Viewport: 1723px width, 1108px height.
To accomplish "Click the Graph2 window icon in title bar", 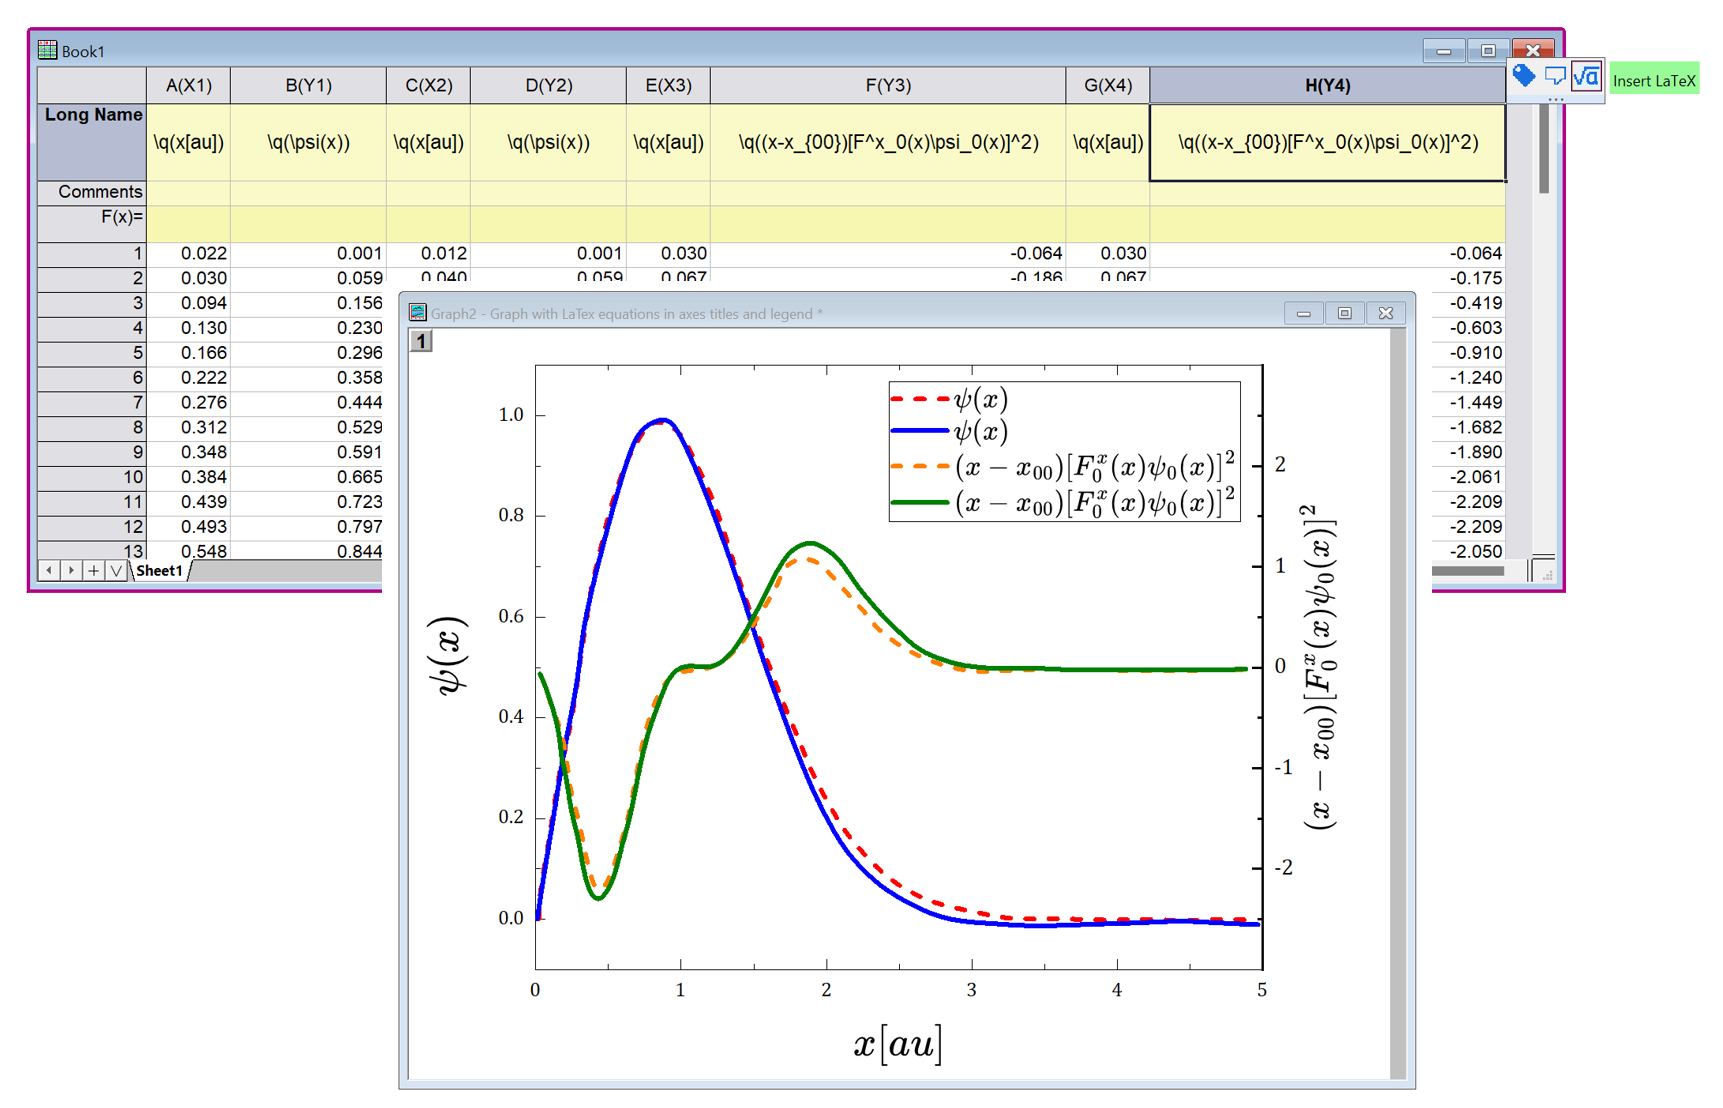I will (418, 313).
